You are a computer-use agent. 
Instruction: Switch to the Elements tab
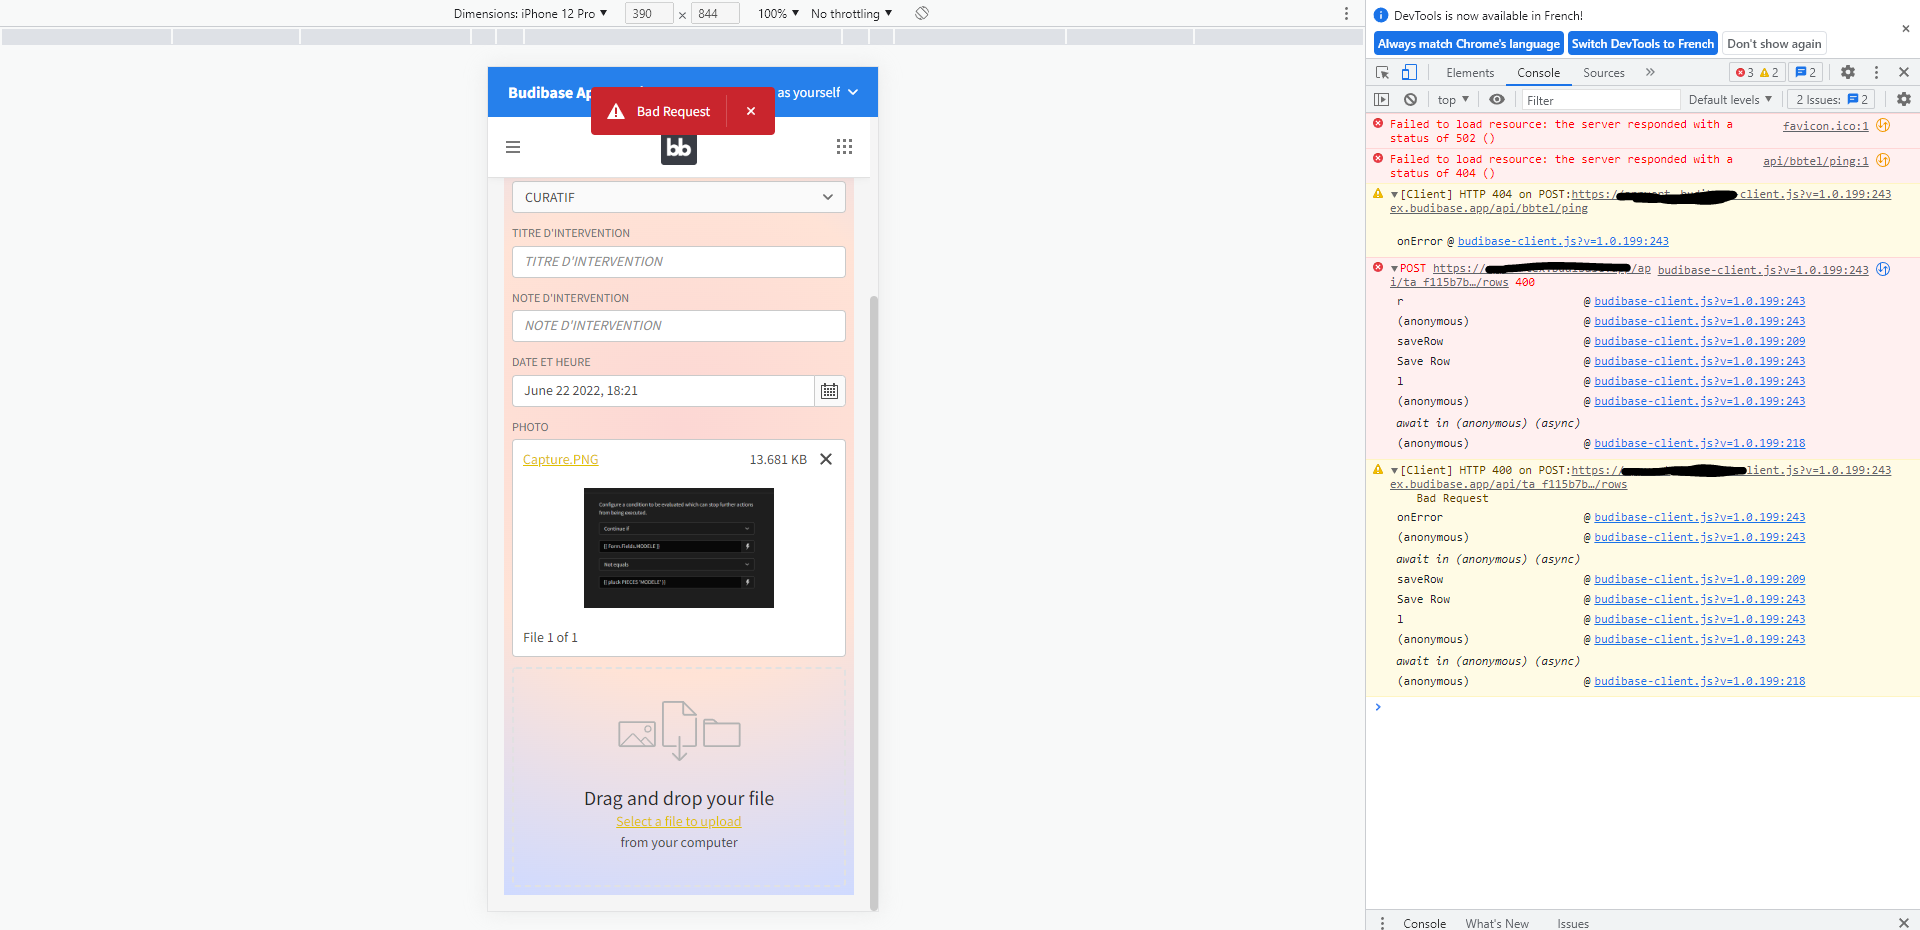click(1470, 72)
